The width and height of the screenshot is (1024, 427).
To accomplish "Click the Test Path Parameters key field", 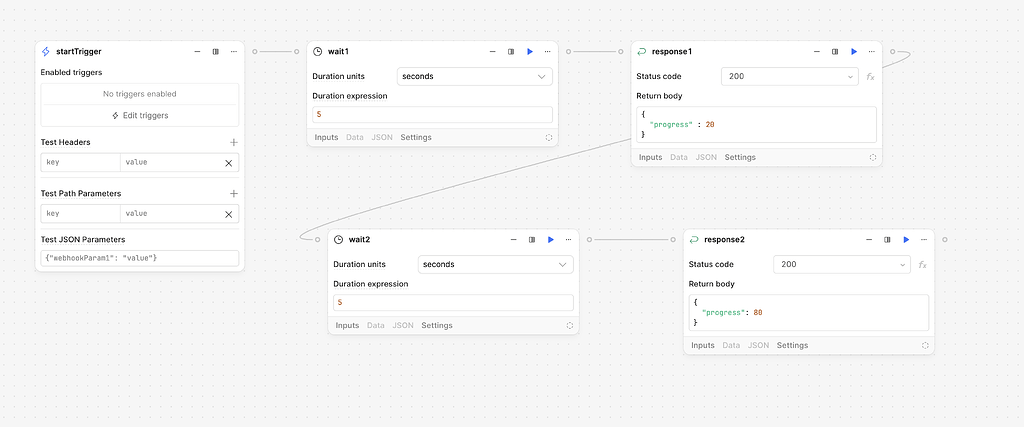I will 80,214.
